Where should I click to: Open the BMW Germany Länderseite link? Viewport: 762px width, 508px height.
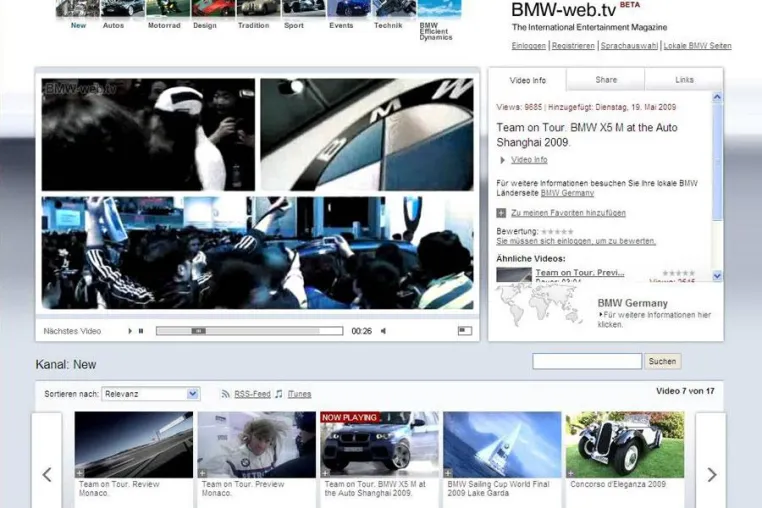pos(567,193)
